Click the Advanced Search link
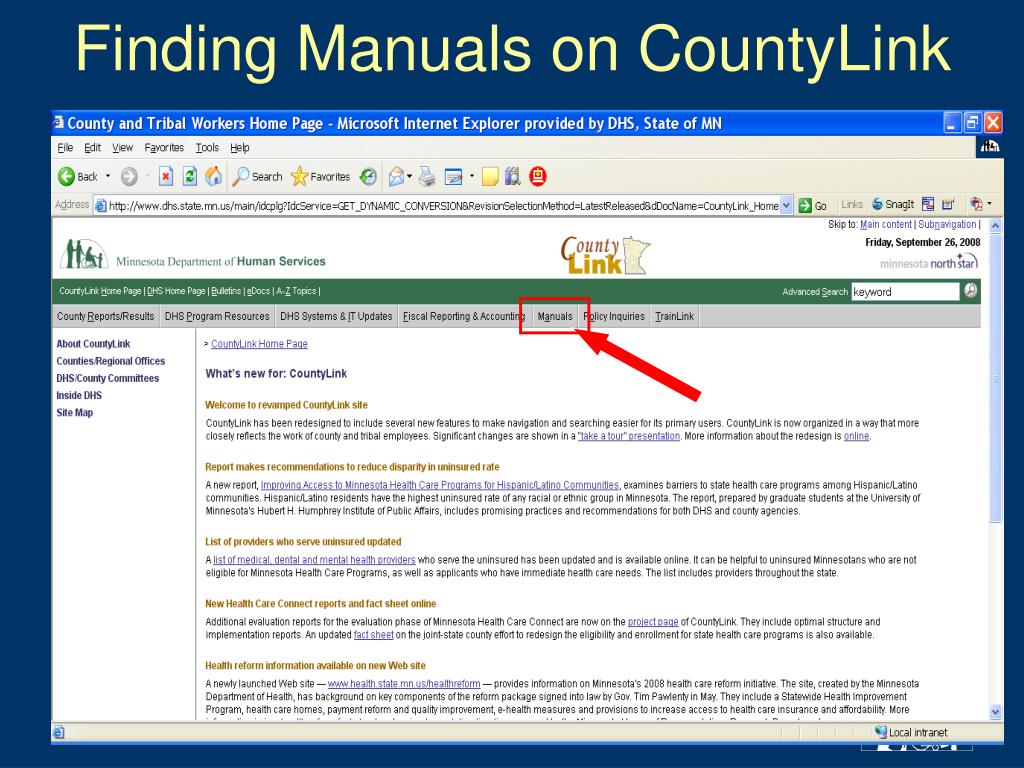1024x768 pixels. [815, 292]
